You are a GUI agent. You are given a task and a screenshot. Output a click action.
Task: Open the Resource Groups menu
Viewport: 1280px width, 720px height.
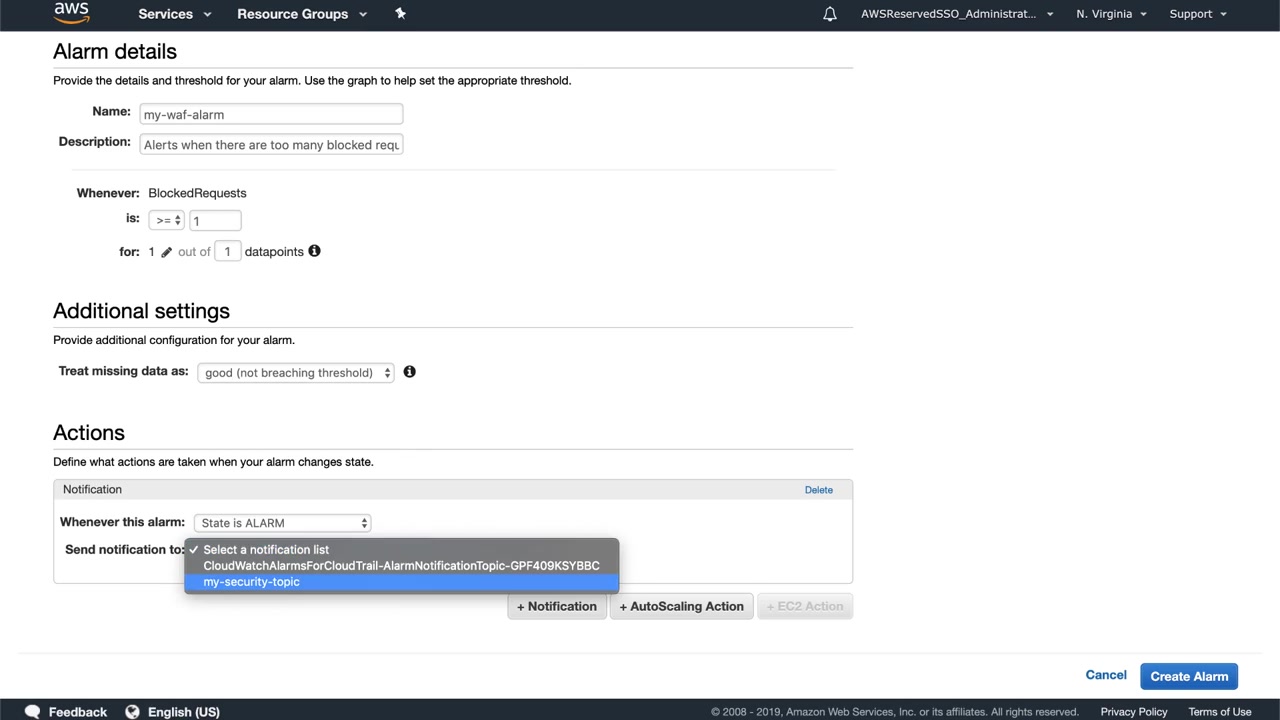coord(301,14)
